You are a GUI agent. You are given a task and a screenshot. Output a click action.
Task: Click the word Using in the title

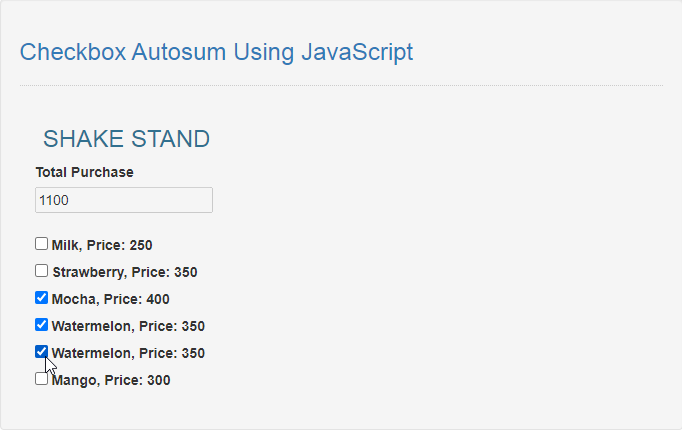[x=264, y=52]
